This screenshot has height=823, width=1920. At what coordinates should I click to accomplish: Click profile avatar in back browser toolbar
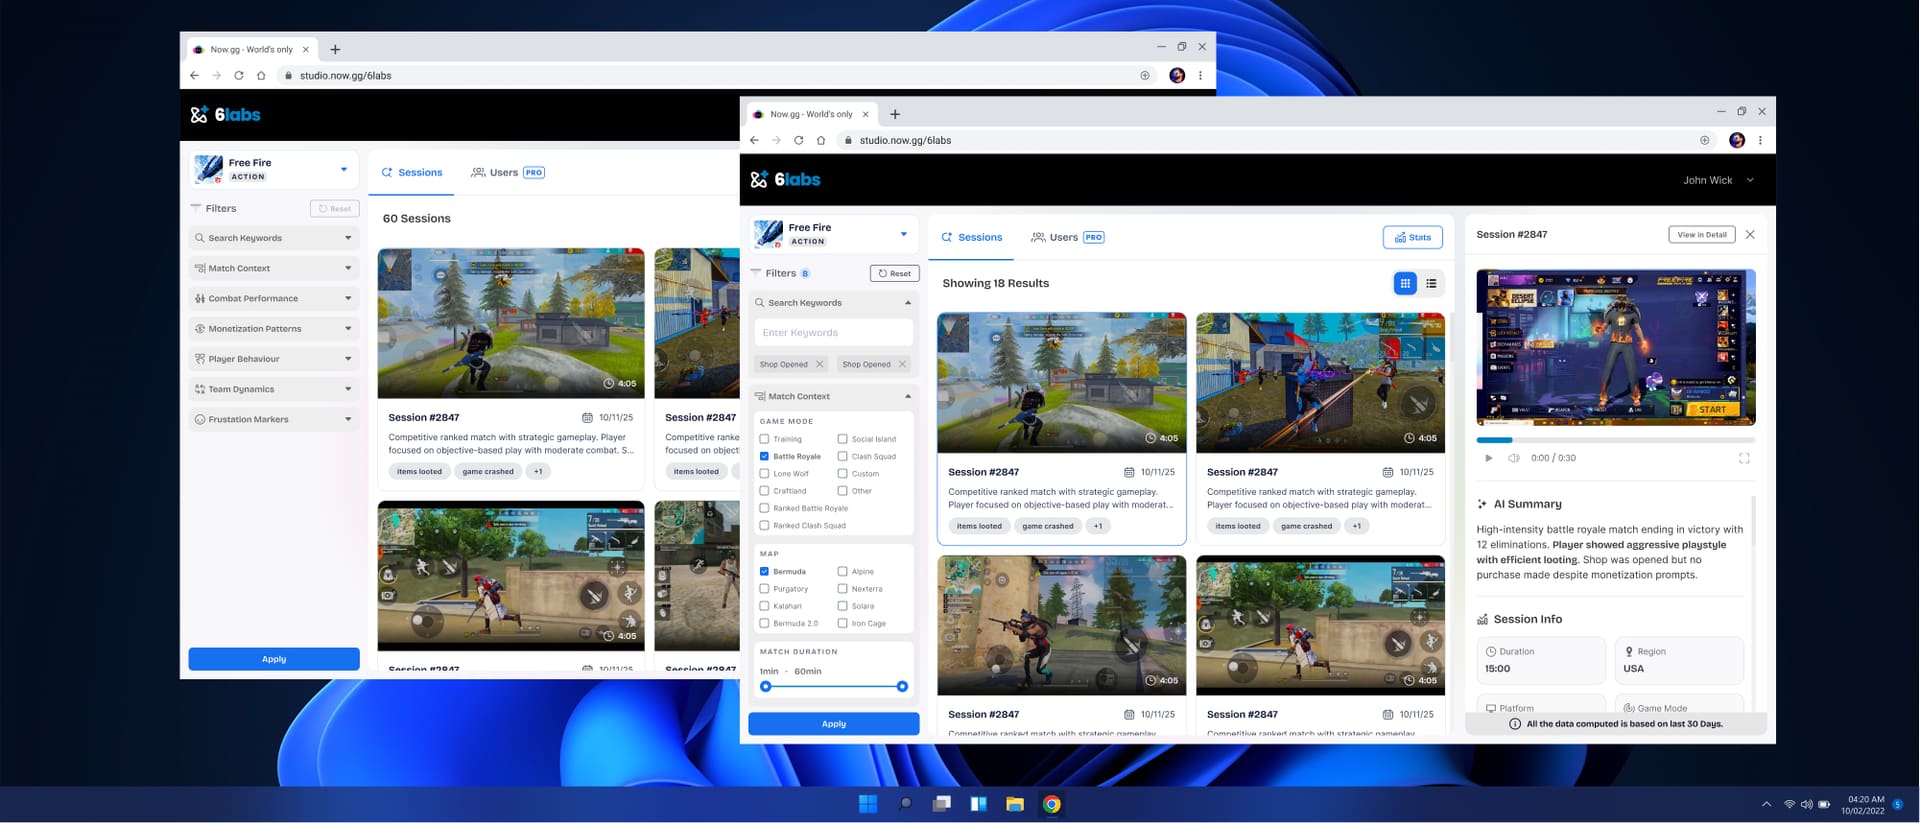click(x=1177, y=75)
